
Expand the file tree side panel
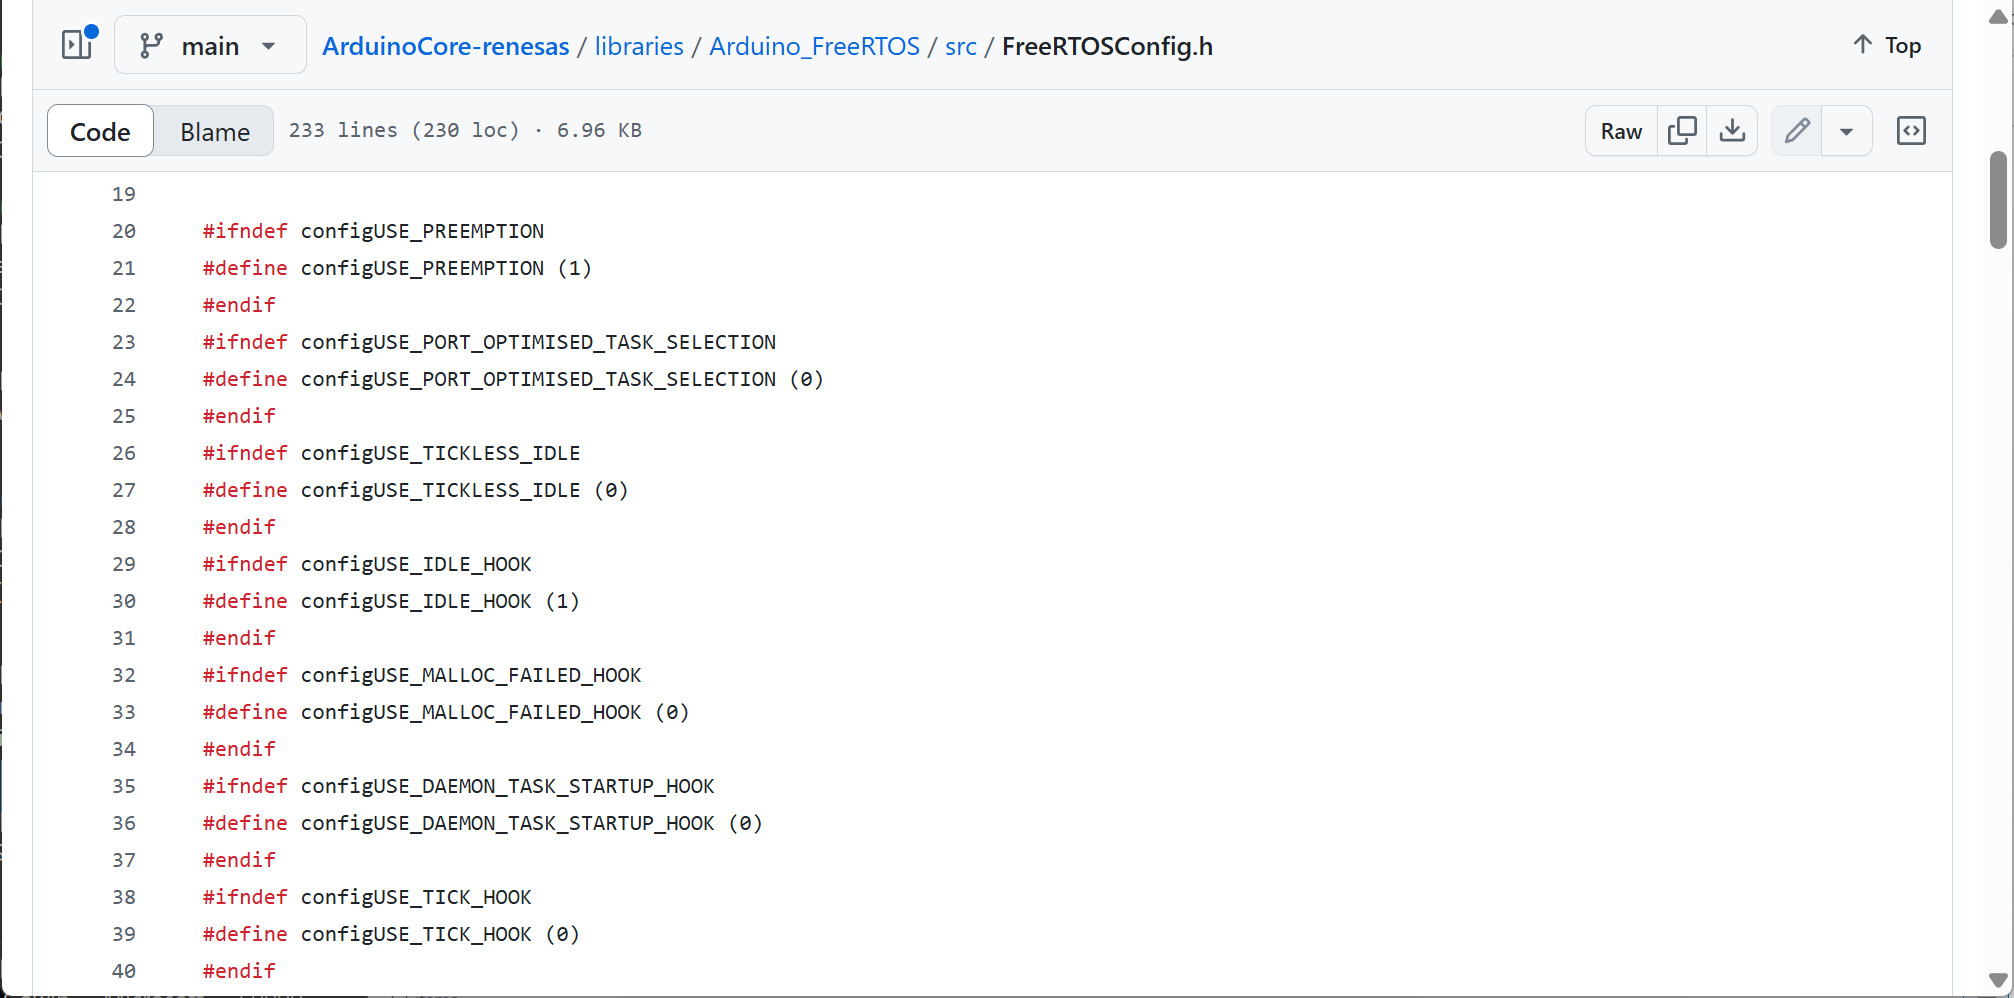77,45
